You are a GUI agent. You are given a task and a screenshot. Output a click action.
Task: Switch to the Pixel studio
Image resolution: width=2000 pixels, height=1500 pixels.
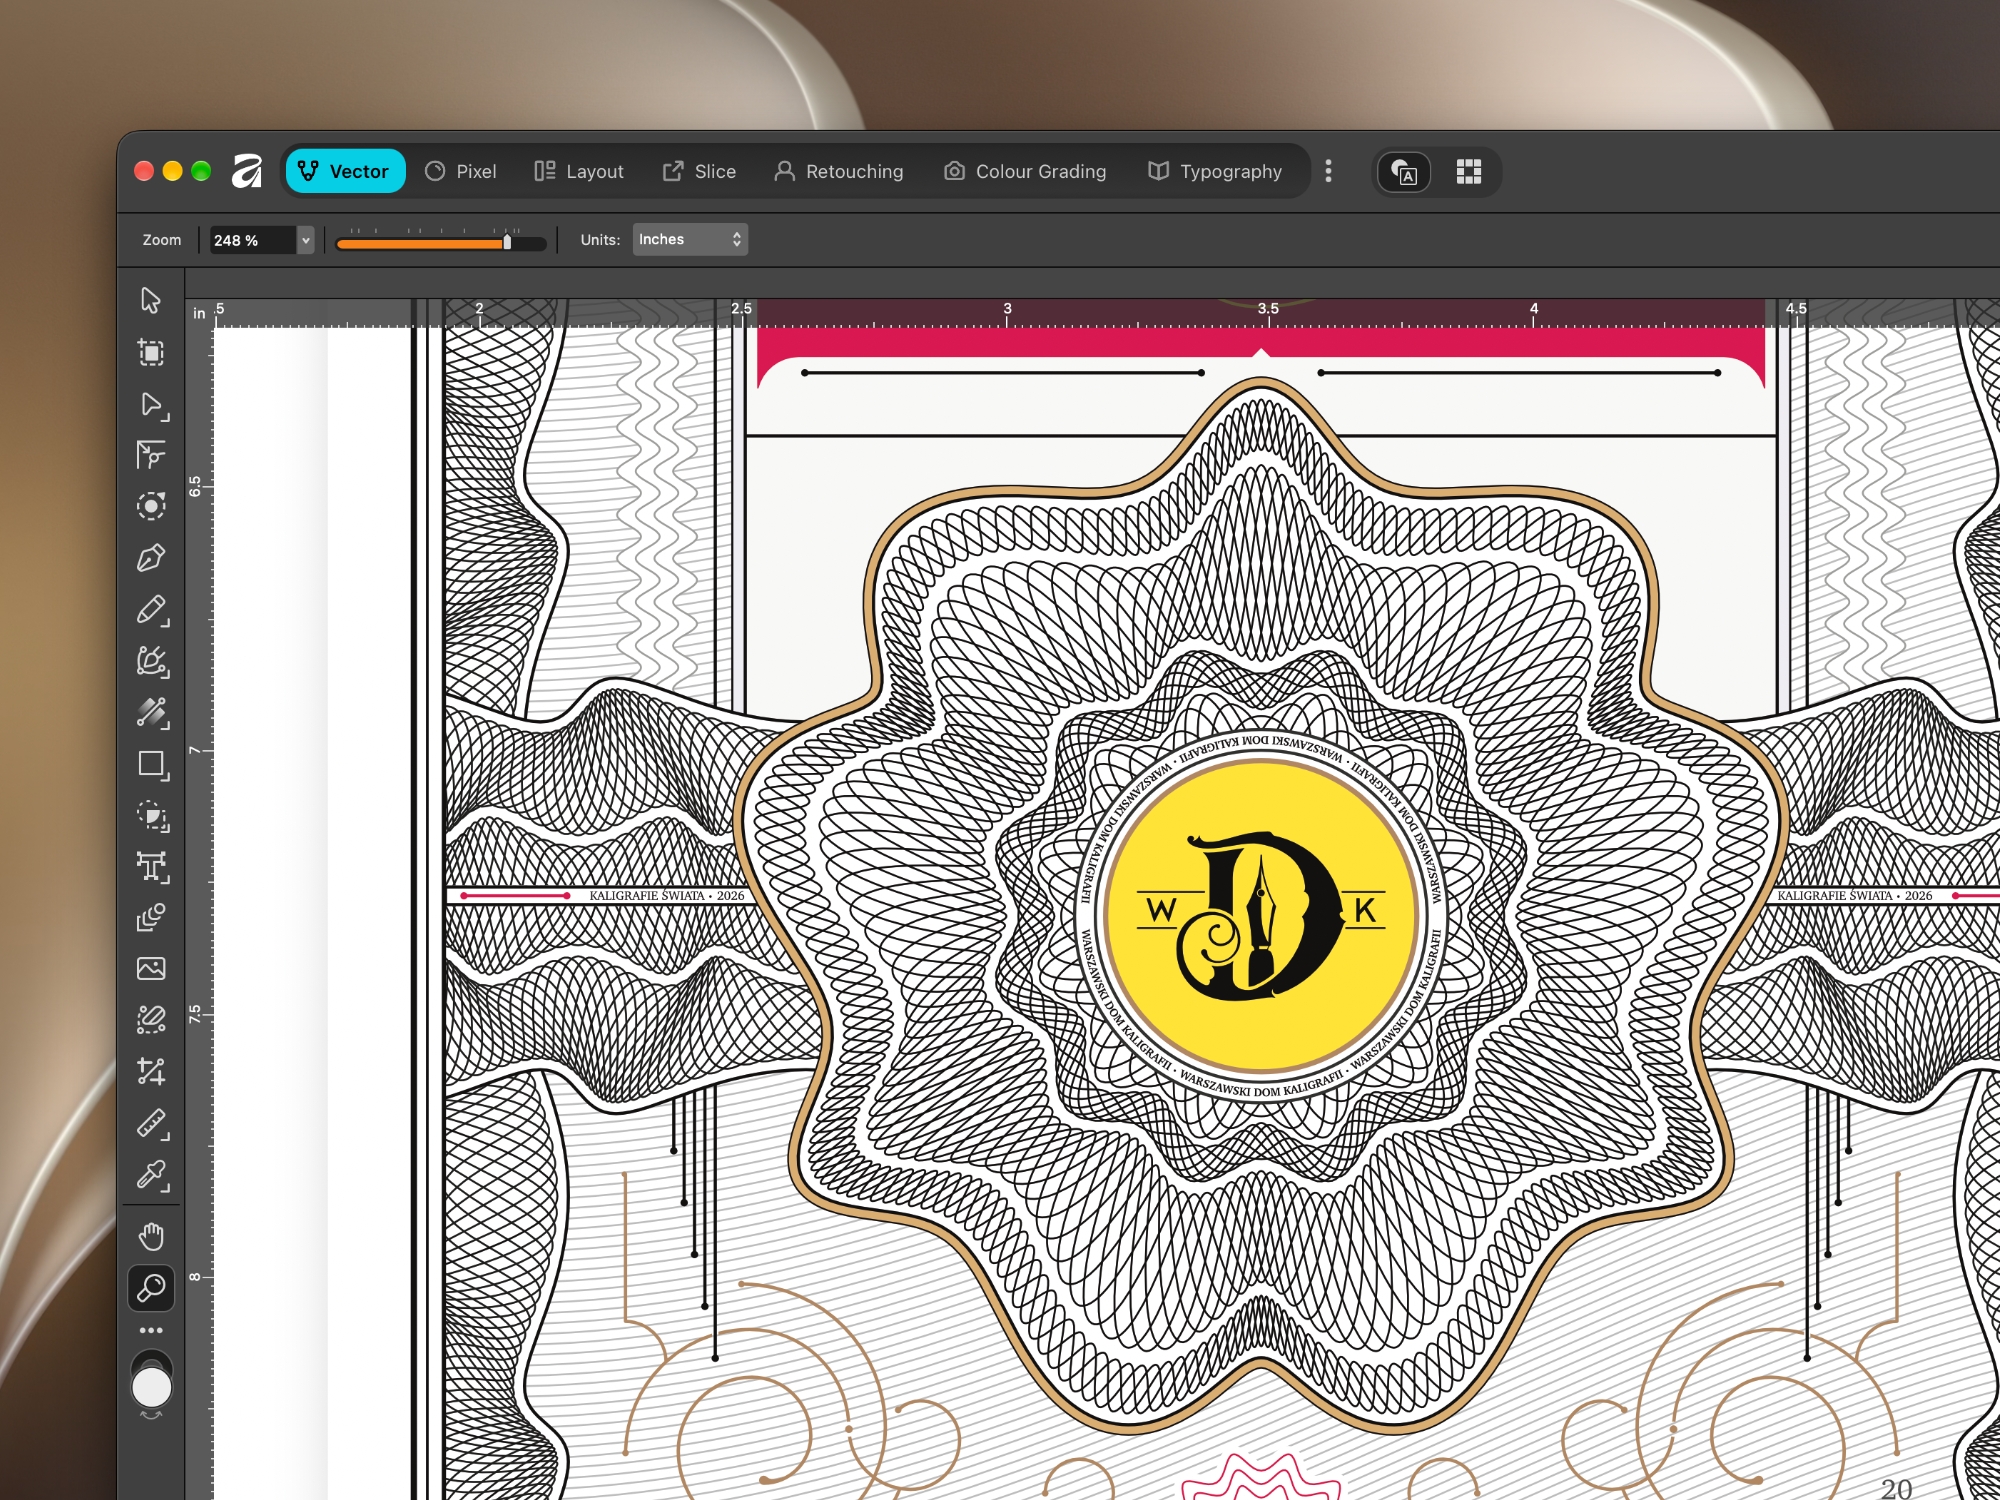click(x=461, y=171)
